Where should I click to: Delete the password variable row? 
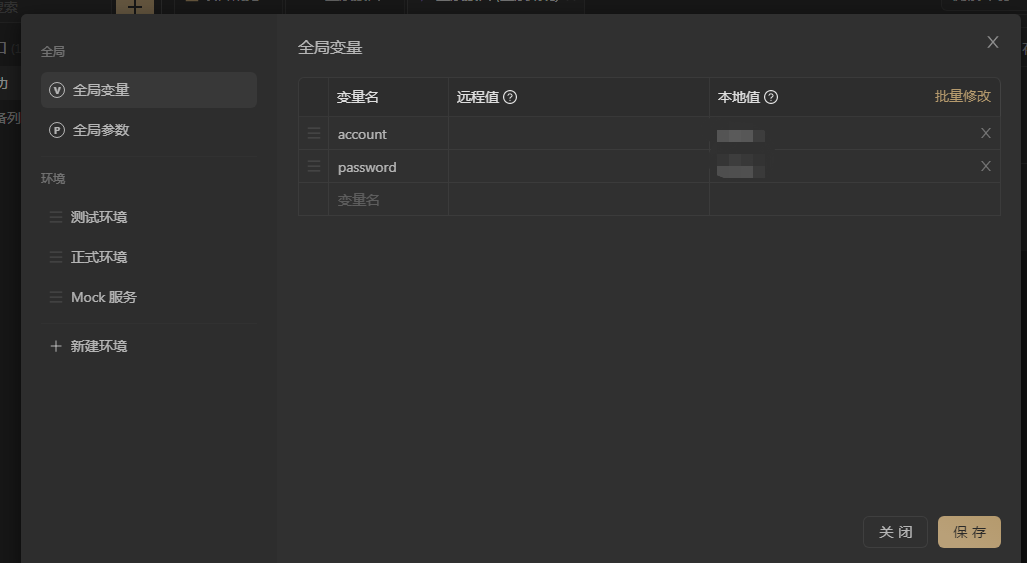coord(985,166)
